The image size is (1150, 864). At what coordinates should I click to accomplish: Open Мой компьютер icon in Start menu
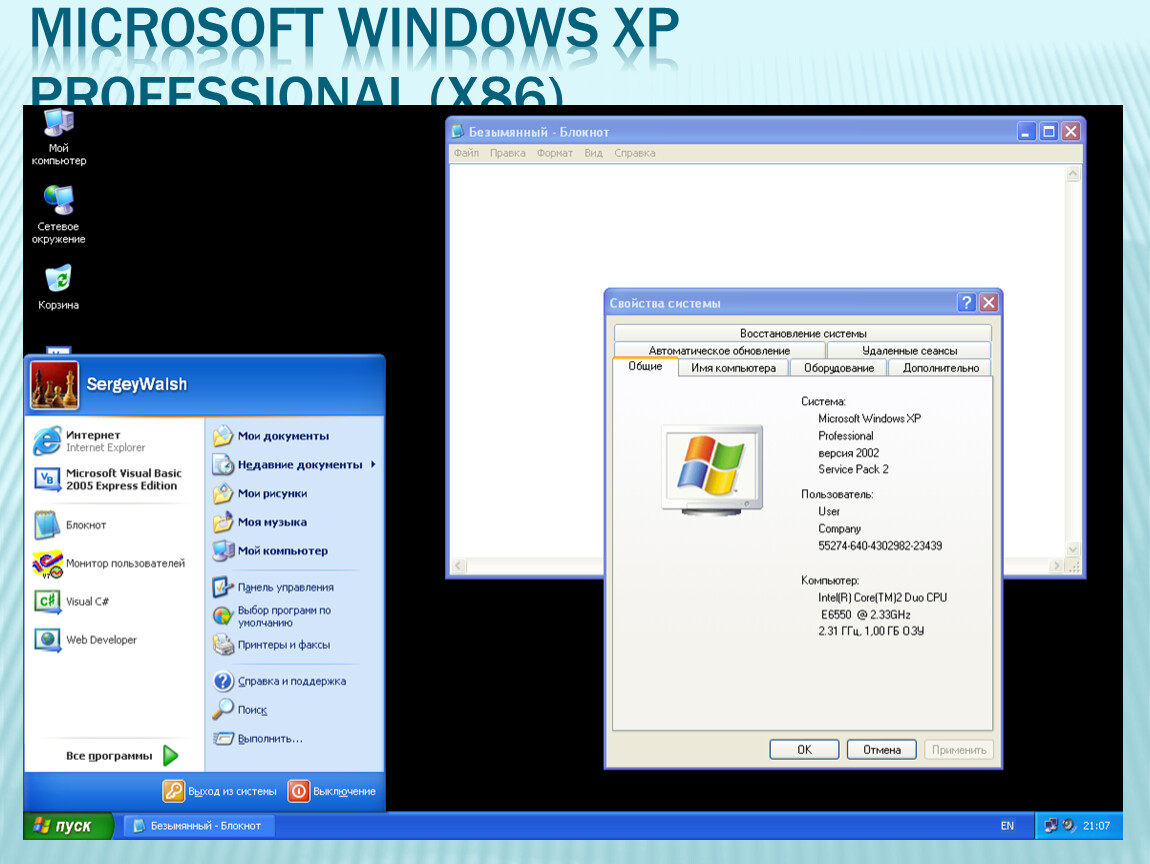tap(223, 551)
